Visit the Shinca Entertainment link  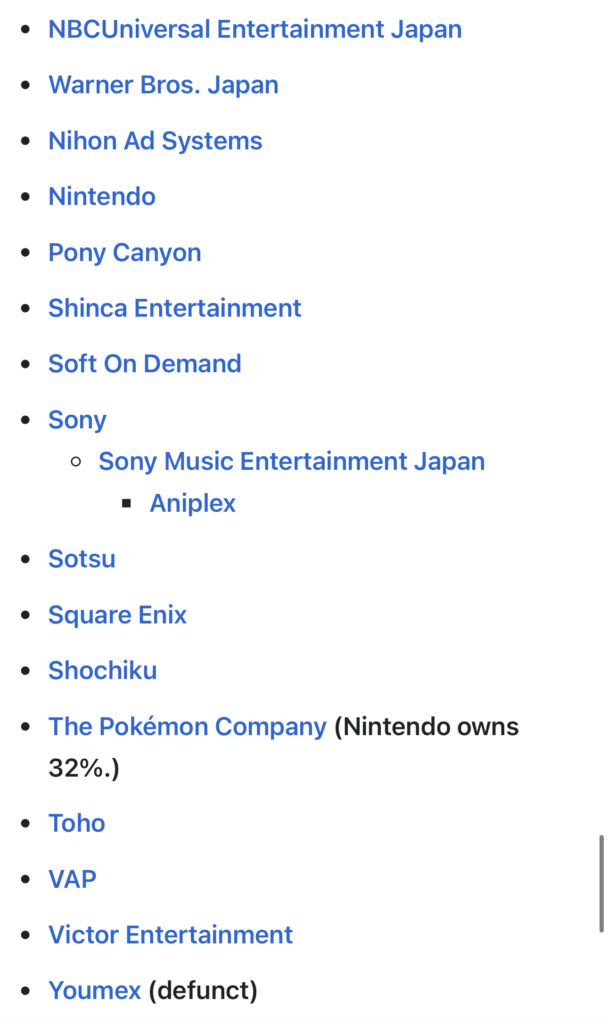pyautogui.click(x=174, y=308)
